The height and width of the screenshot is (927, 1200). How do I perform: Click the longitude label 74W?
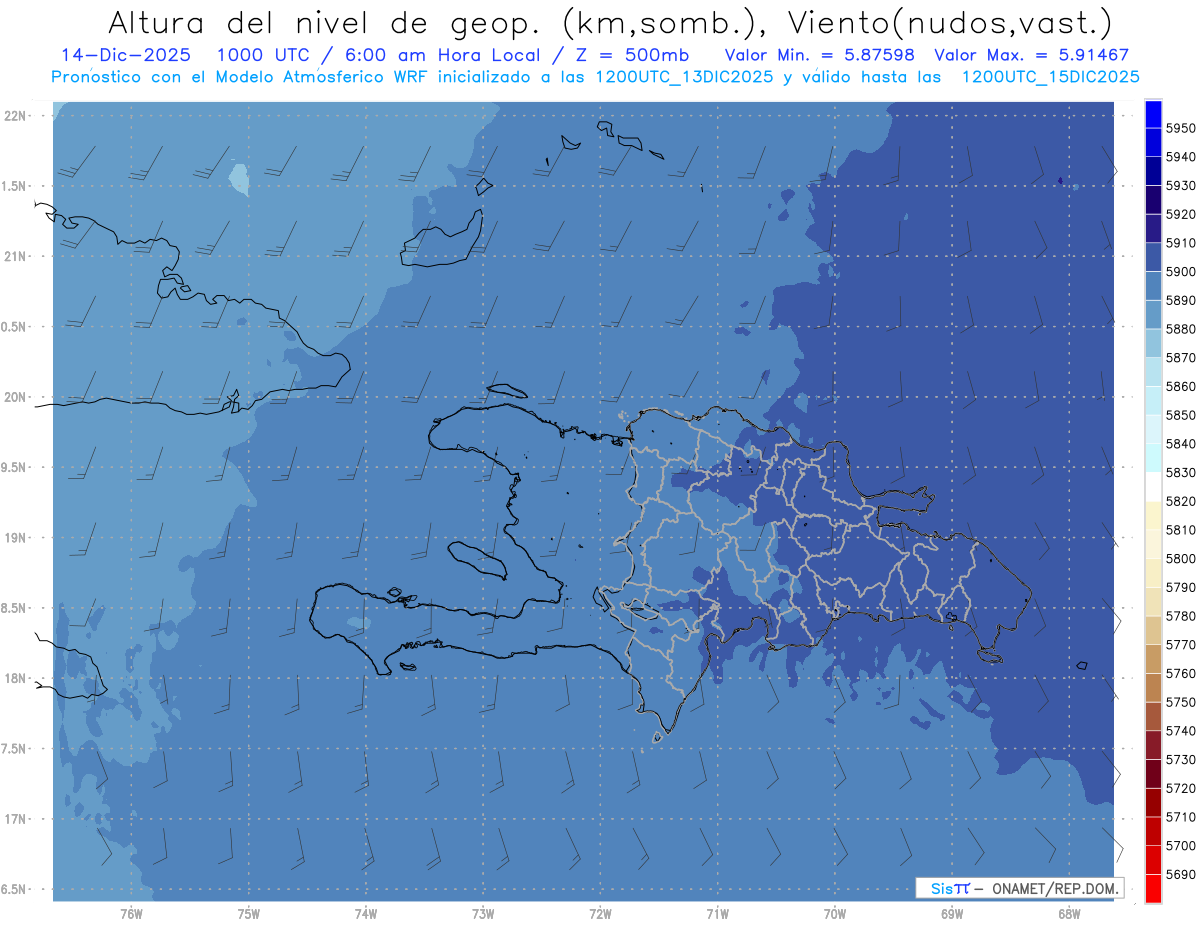click(x=365, y=914)
